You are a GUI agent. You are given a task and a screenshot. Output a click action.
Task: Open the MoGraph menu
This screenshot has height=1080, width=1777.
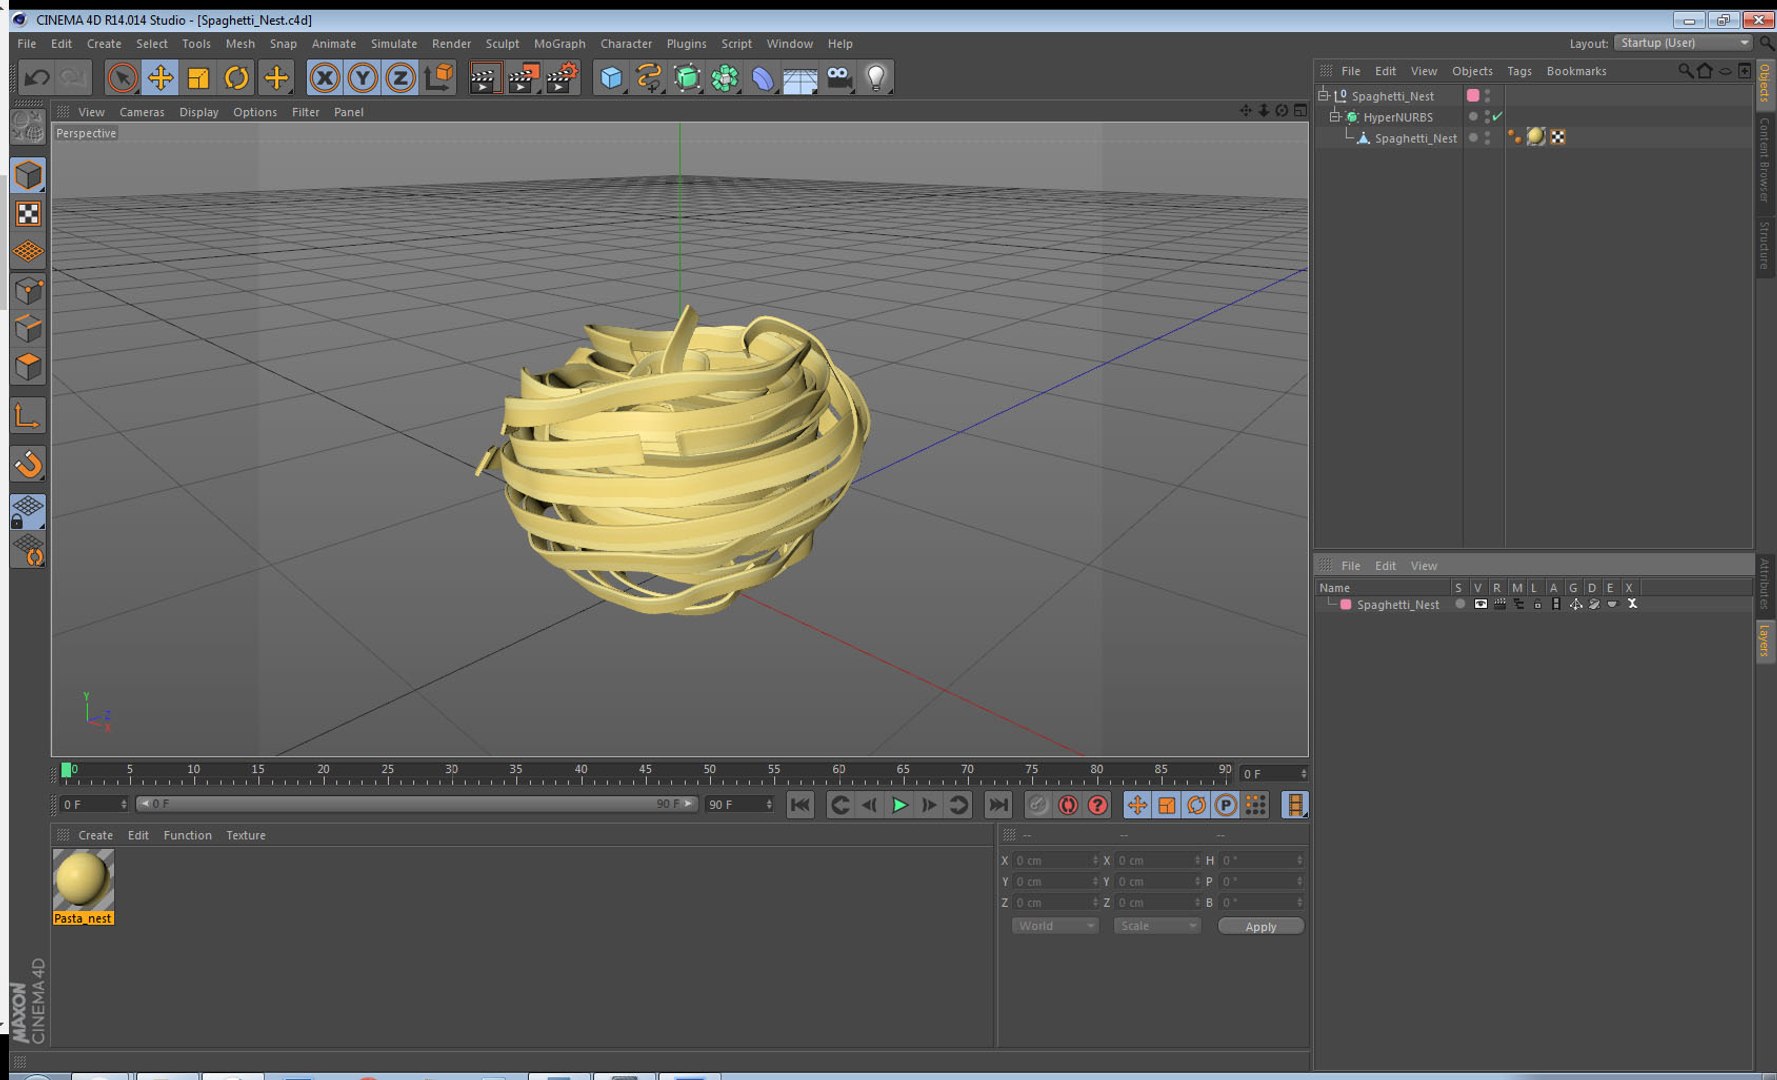pyautogui.click(x=559, y=44)
